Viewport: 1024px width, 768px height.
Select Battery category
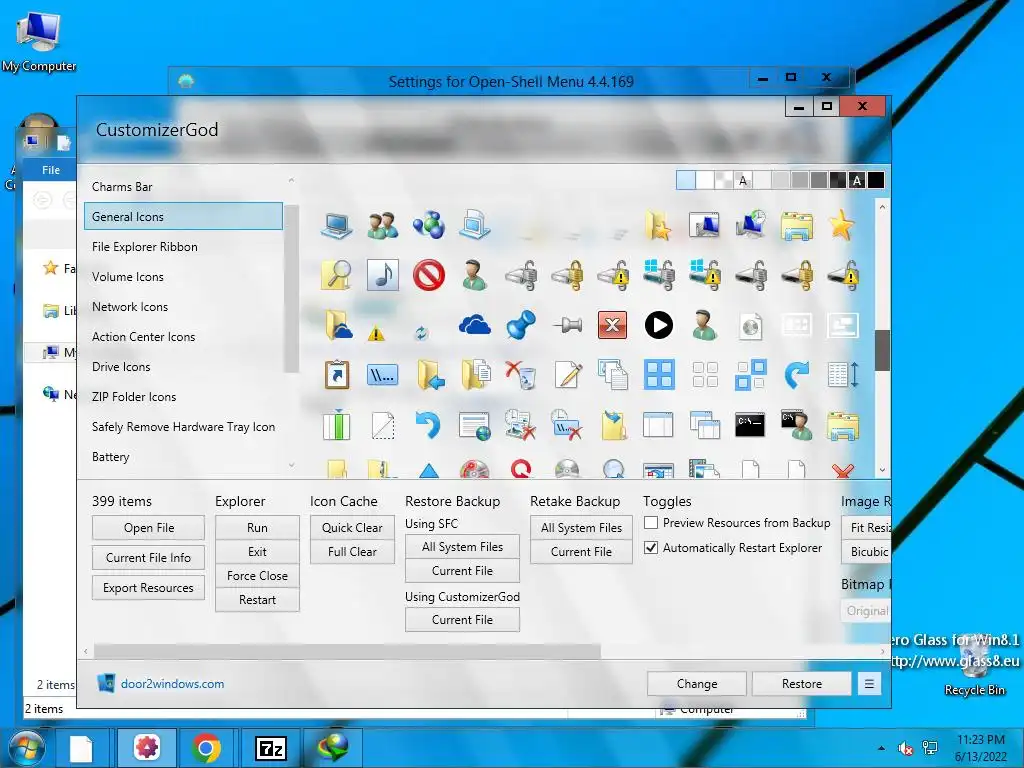click(183, 456)
